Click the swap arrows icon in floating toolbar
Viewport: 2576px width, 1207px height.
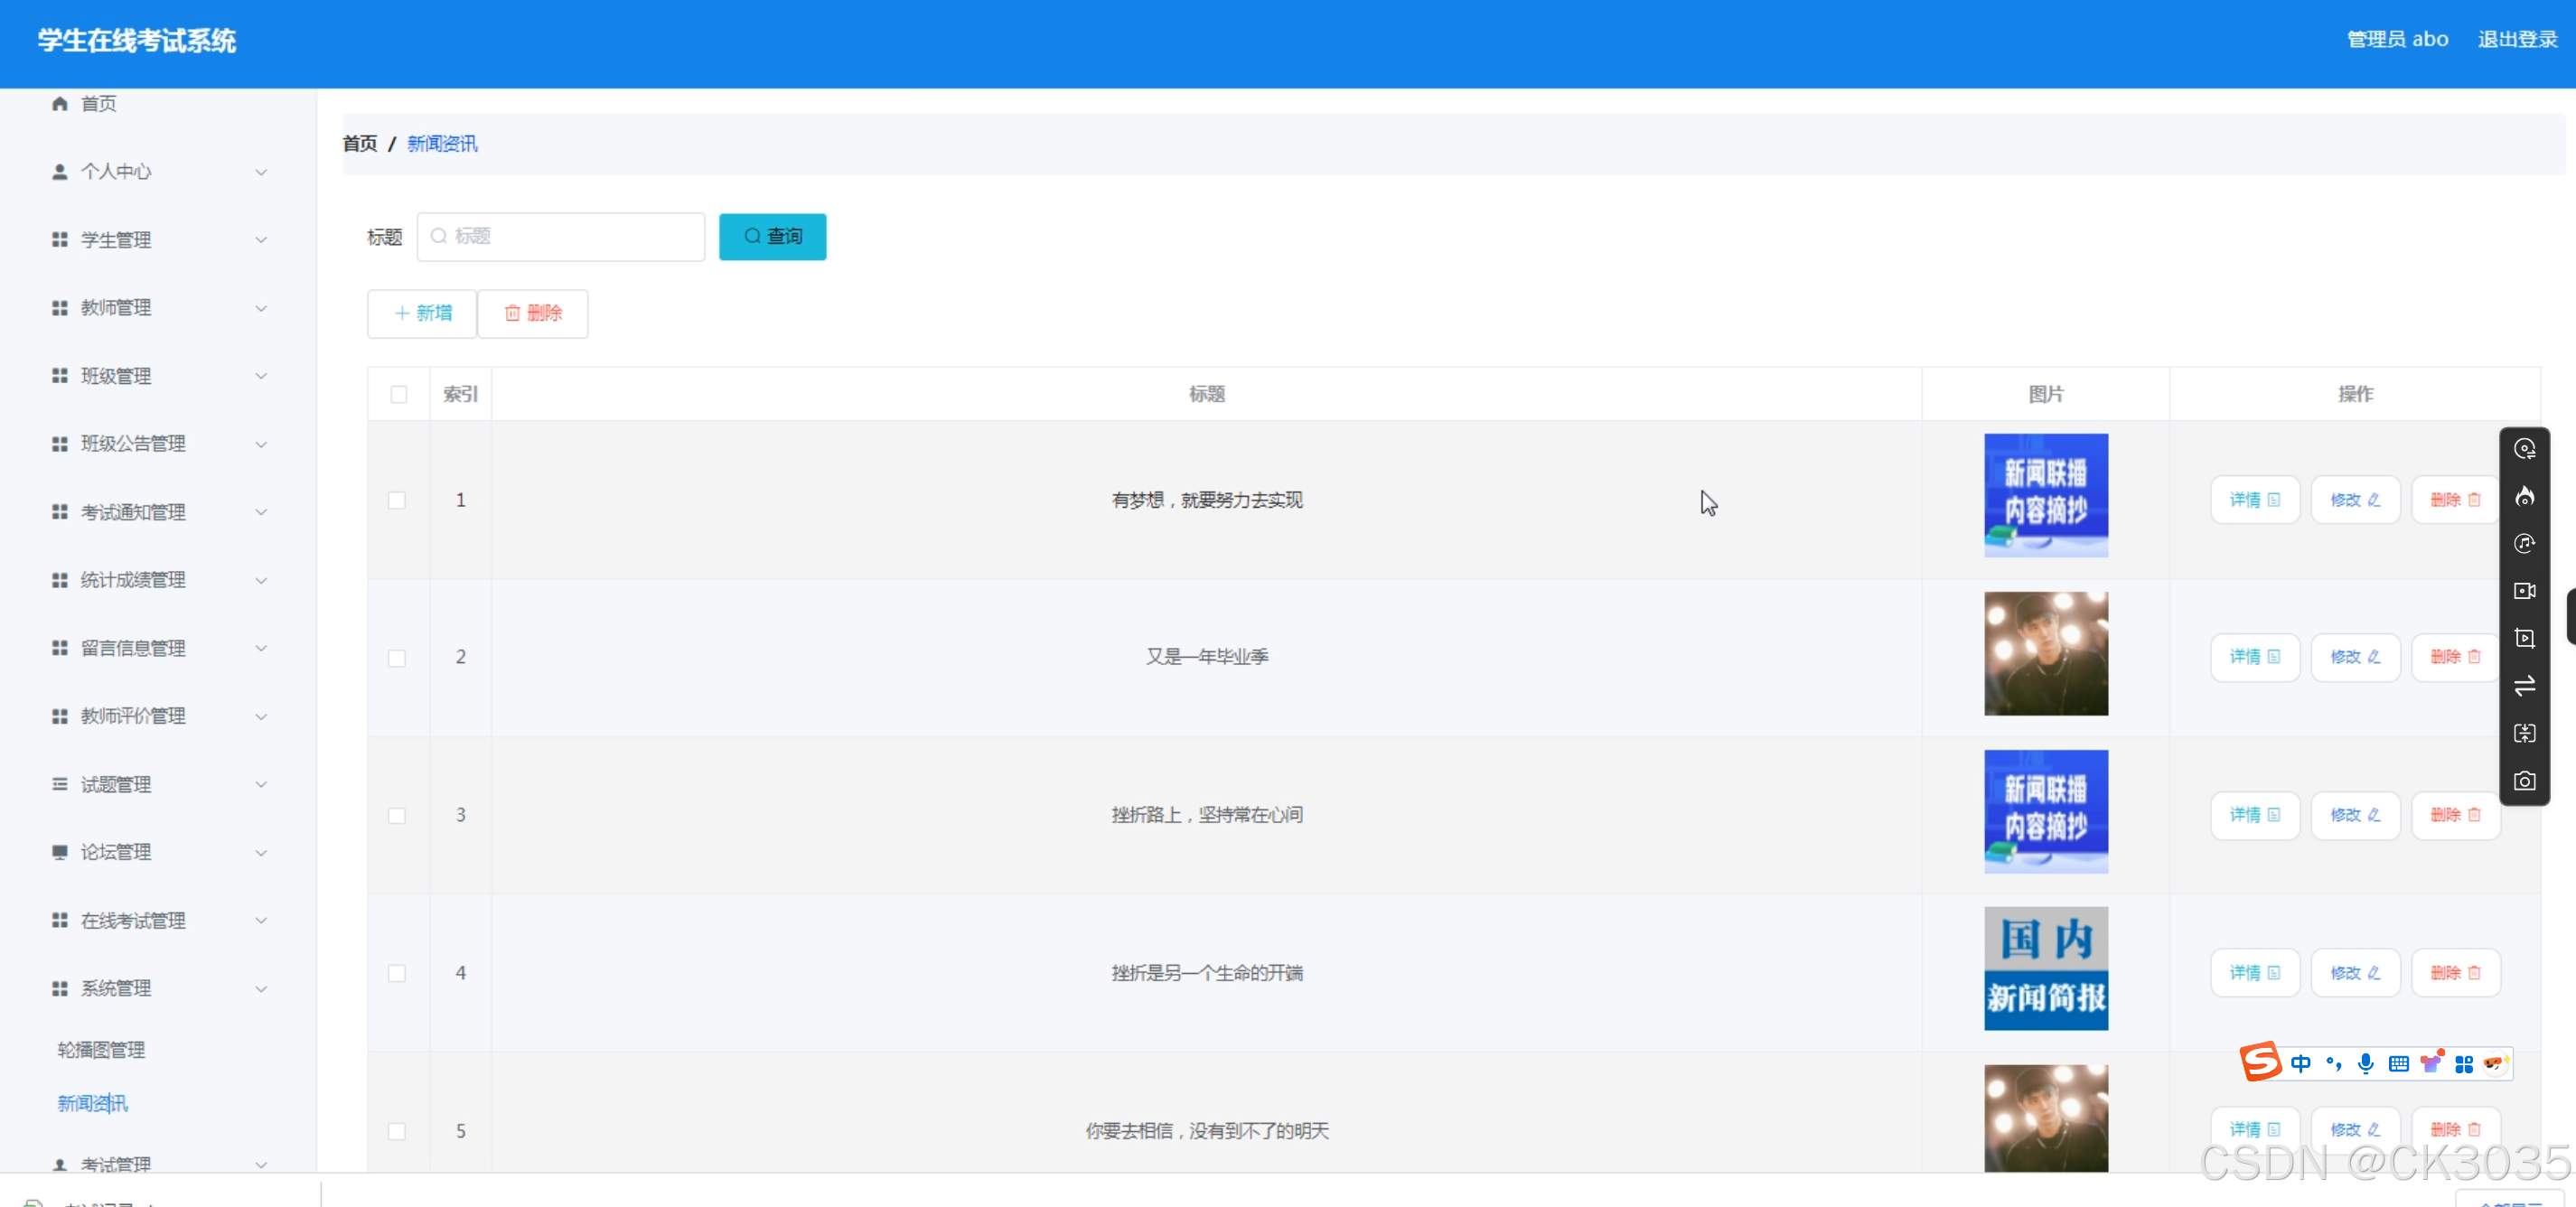click(x=2524, y=686)
